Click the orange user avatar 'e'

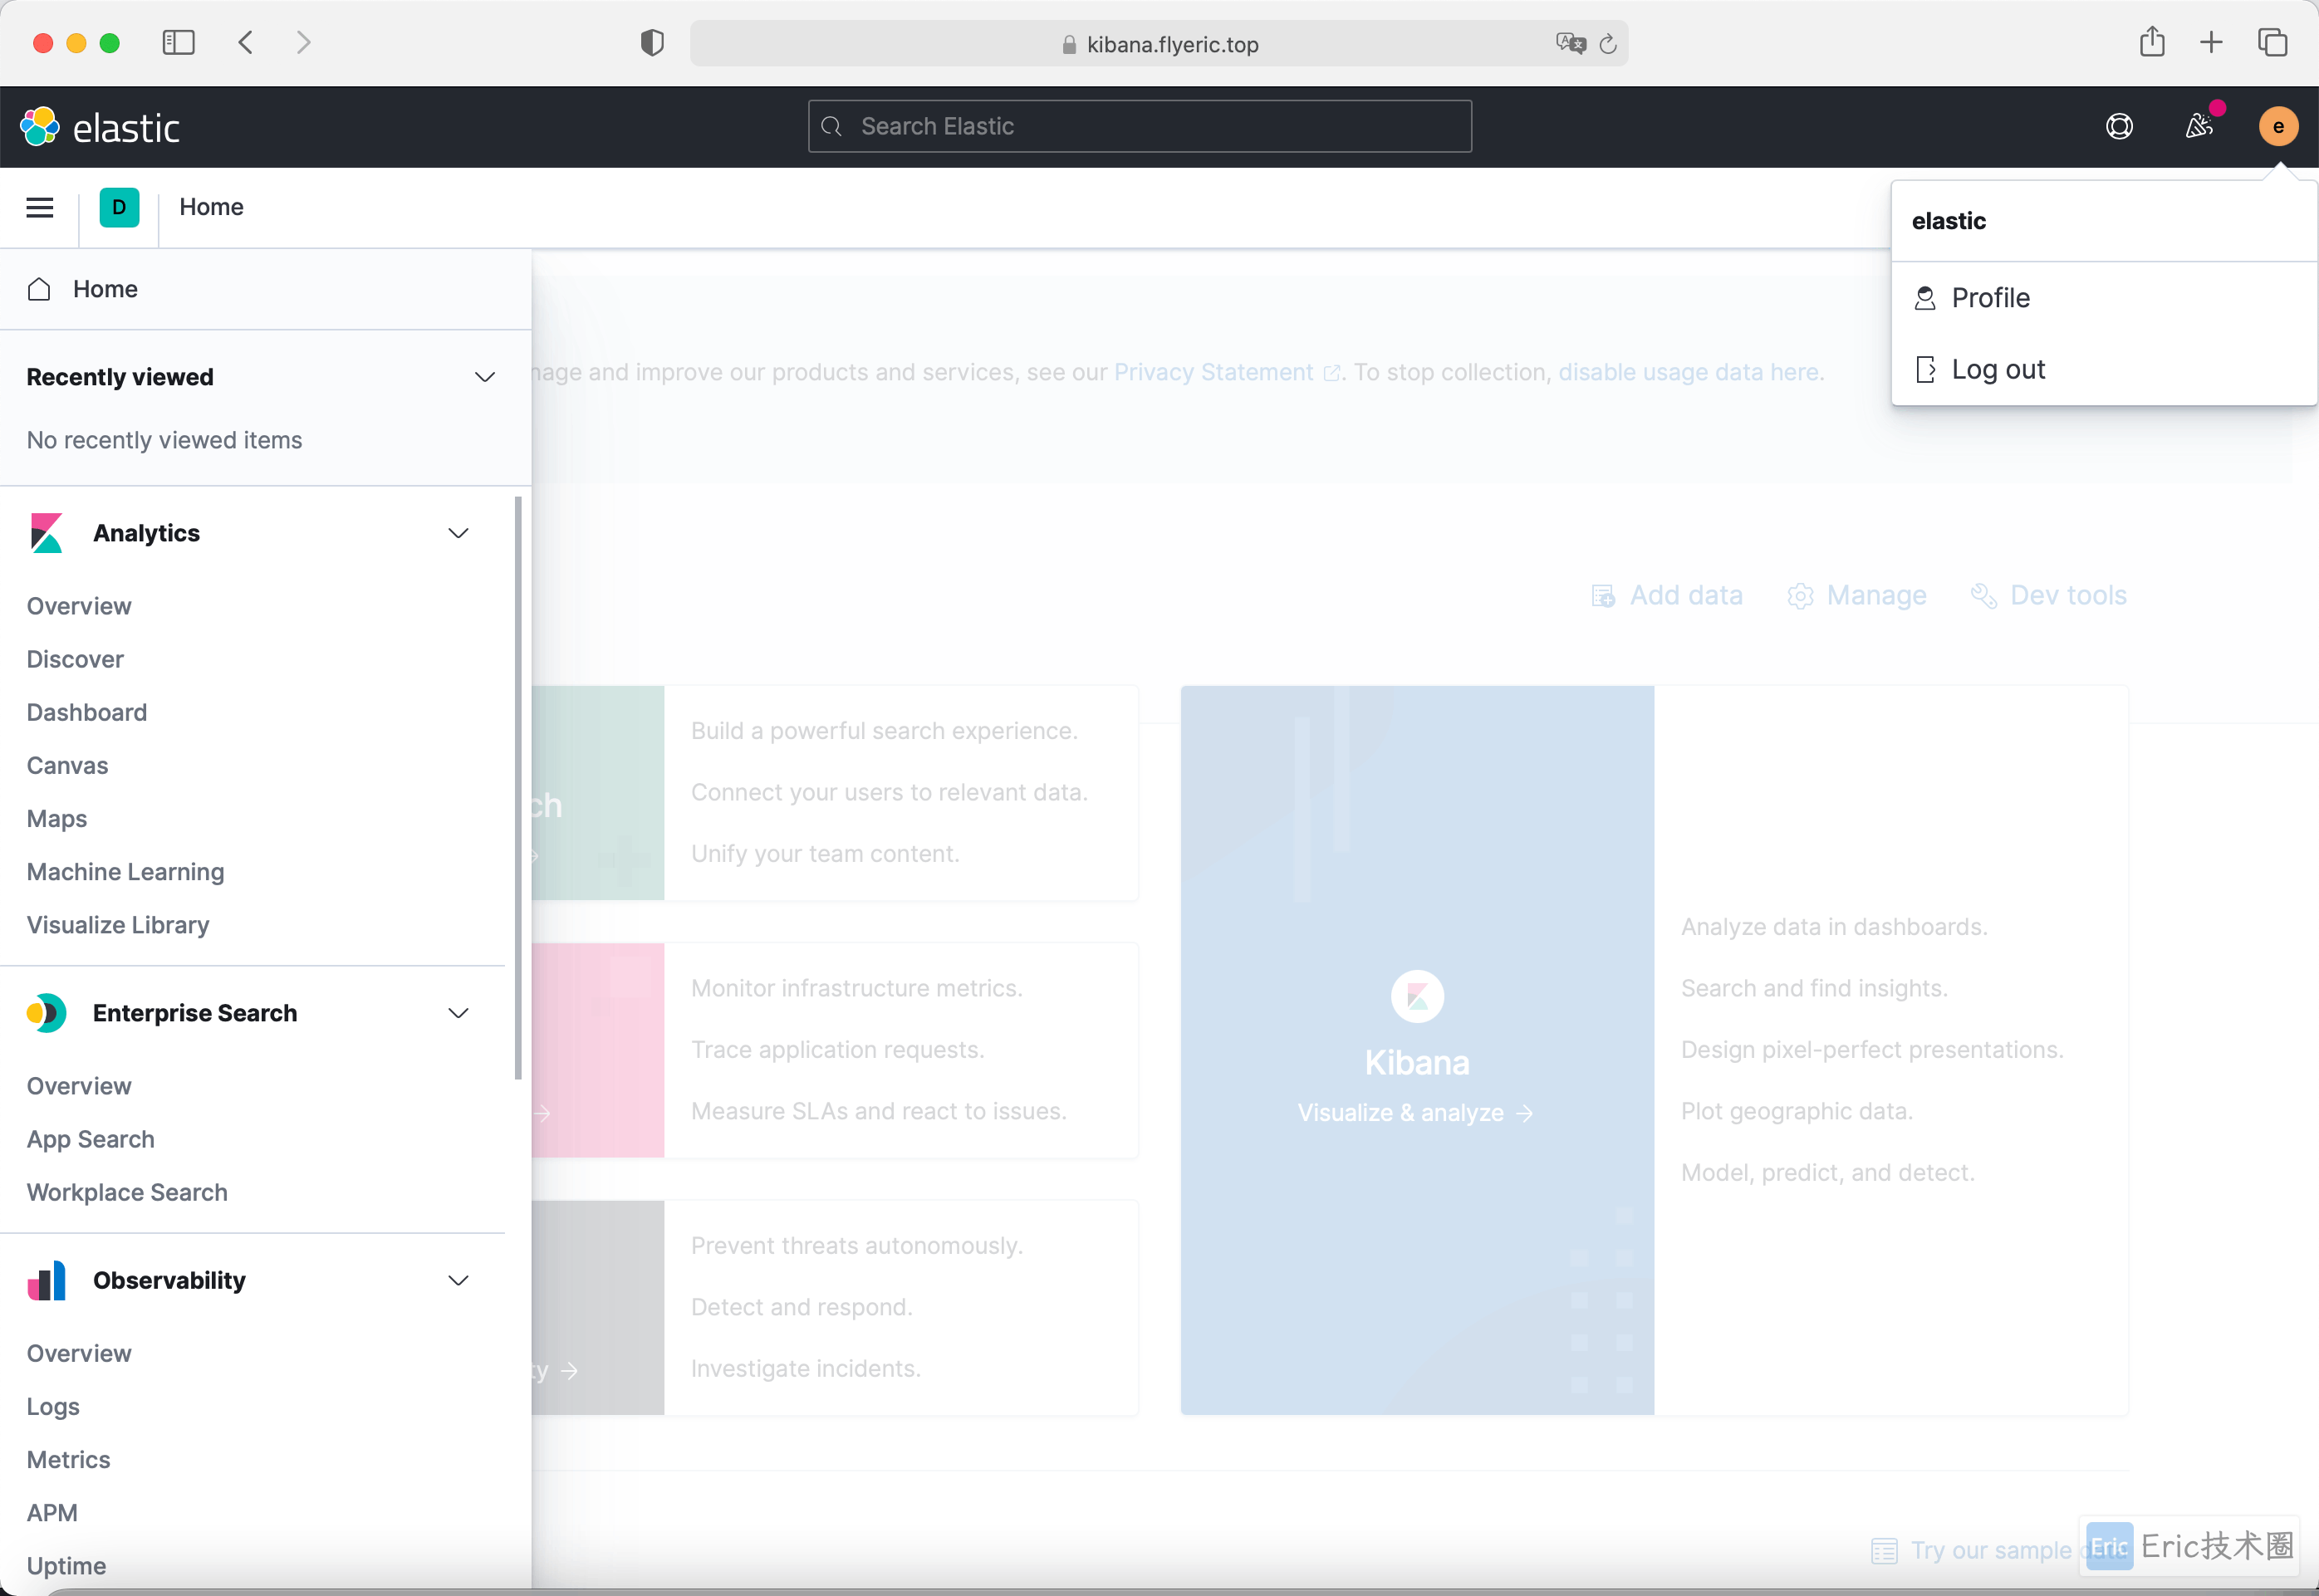2278,126
